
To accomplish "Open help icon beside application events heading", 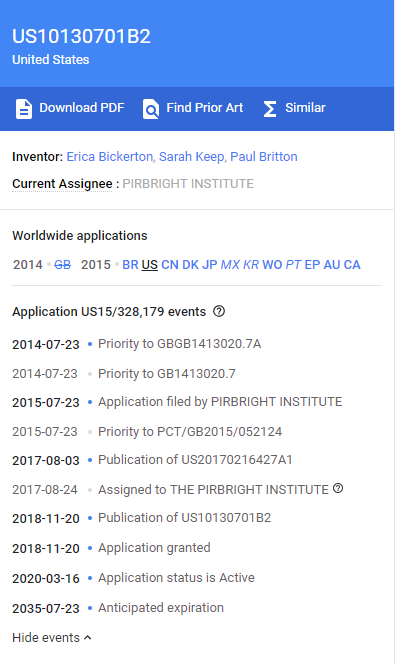I will pos(219,311).
